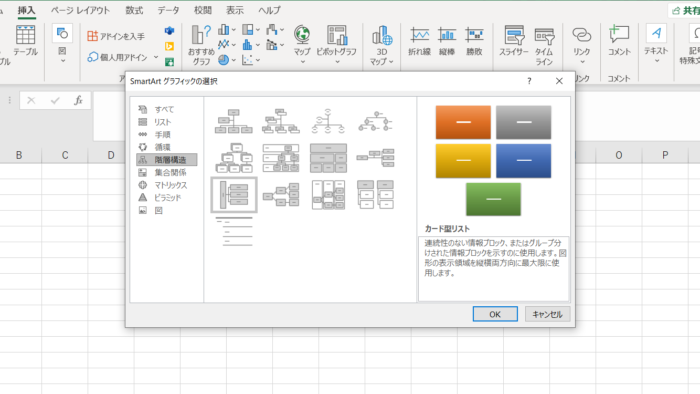Screen dimensions: 700x394
Task: Open the 校閲 (Review) tab
Action: click(x=203, y=10)
